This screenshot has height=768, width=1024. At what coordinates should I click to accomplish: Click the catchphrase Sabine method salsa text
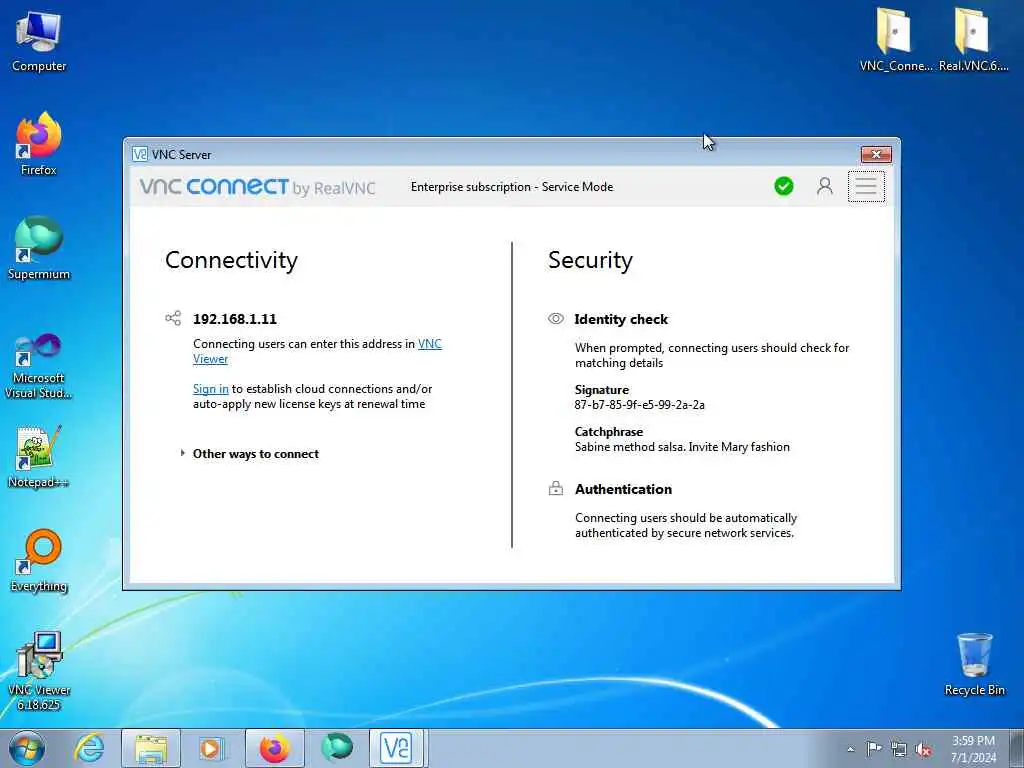pyautogui.click(x=682, y=447)
